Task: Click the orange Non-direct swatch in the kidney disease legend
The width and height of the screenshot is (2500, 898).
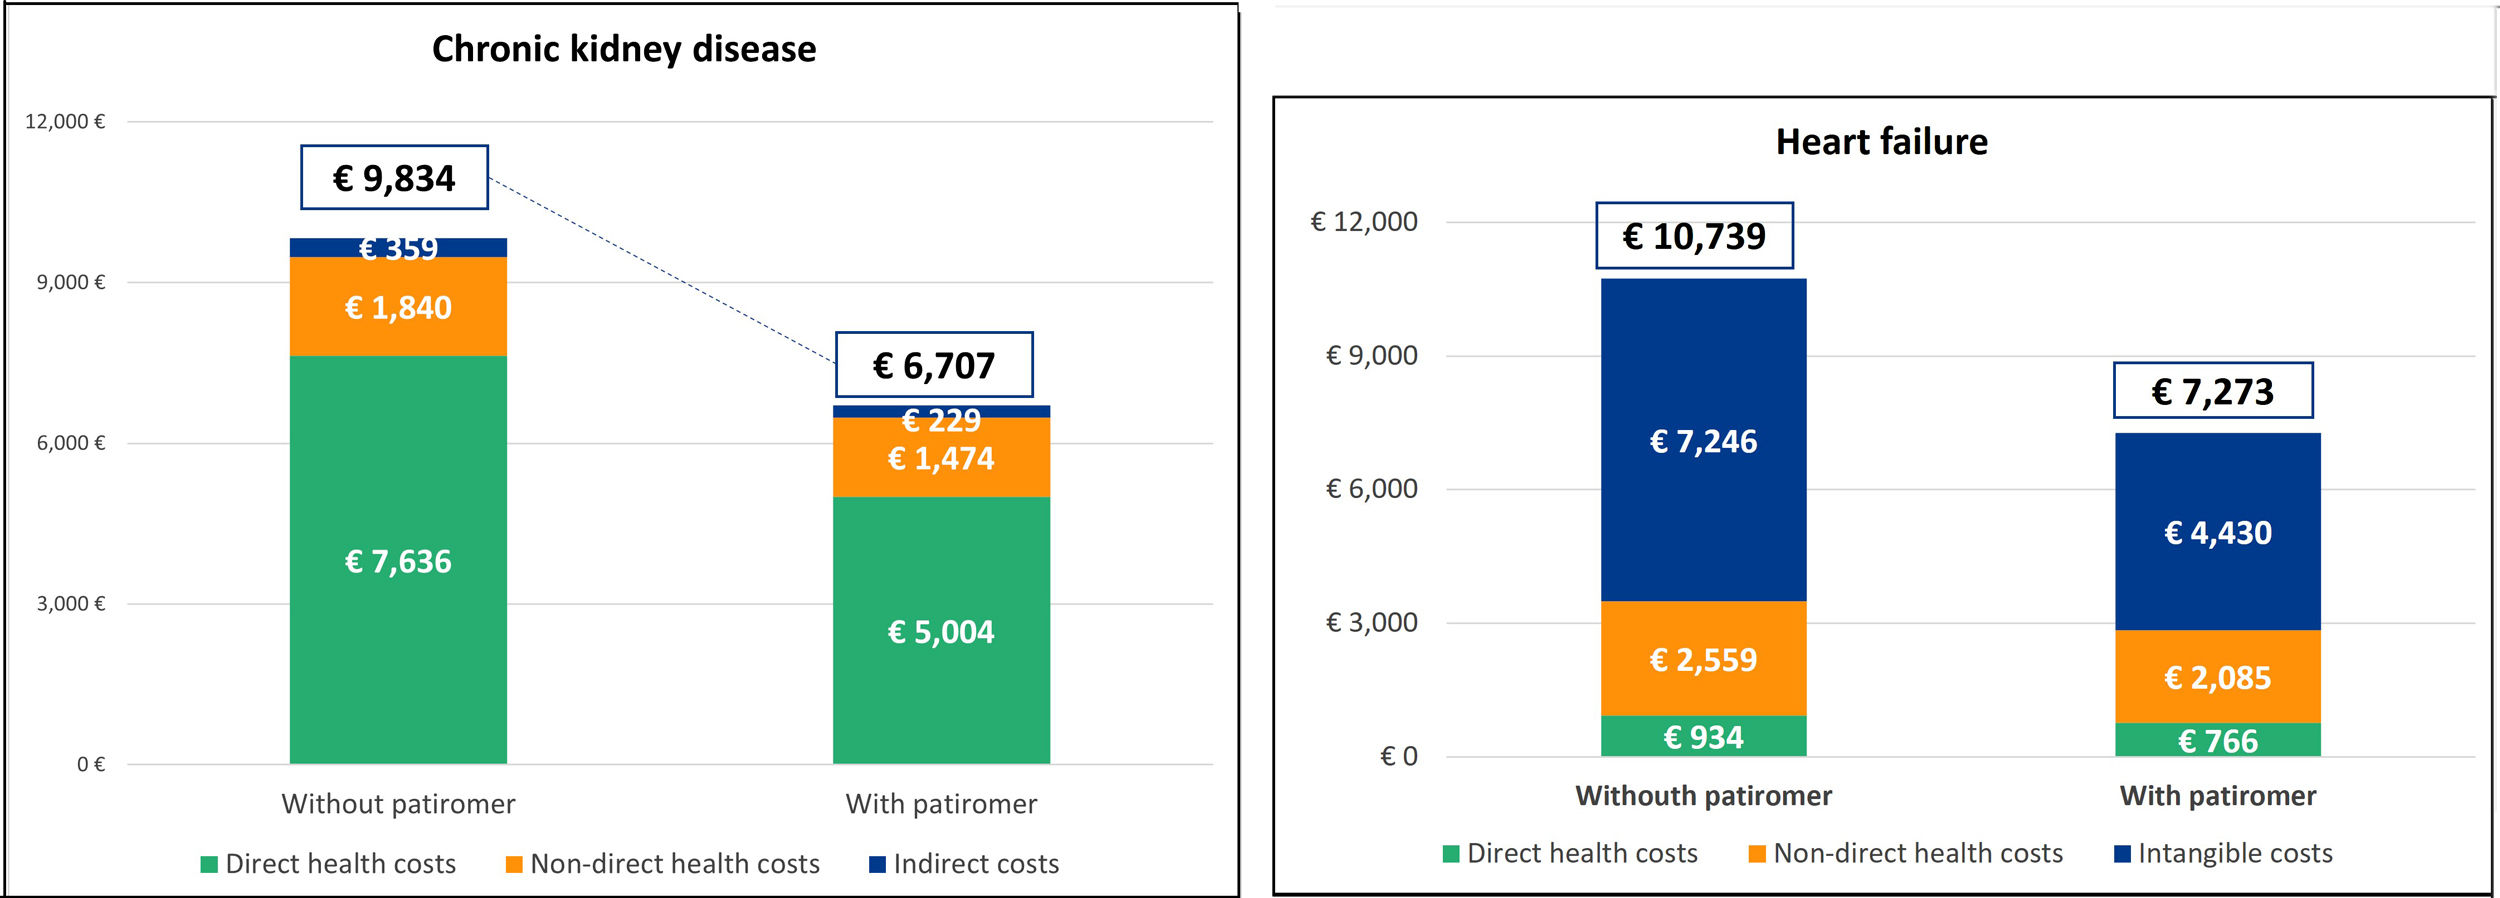Action: pyautogui.click(x=514, y=865)
